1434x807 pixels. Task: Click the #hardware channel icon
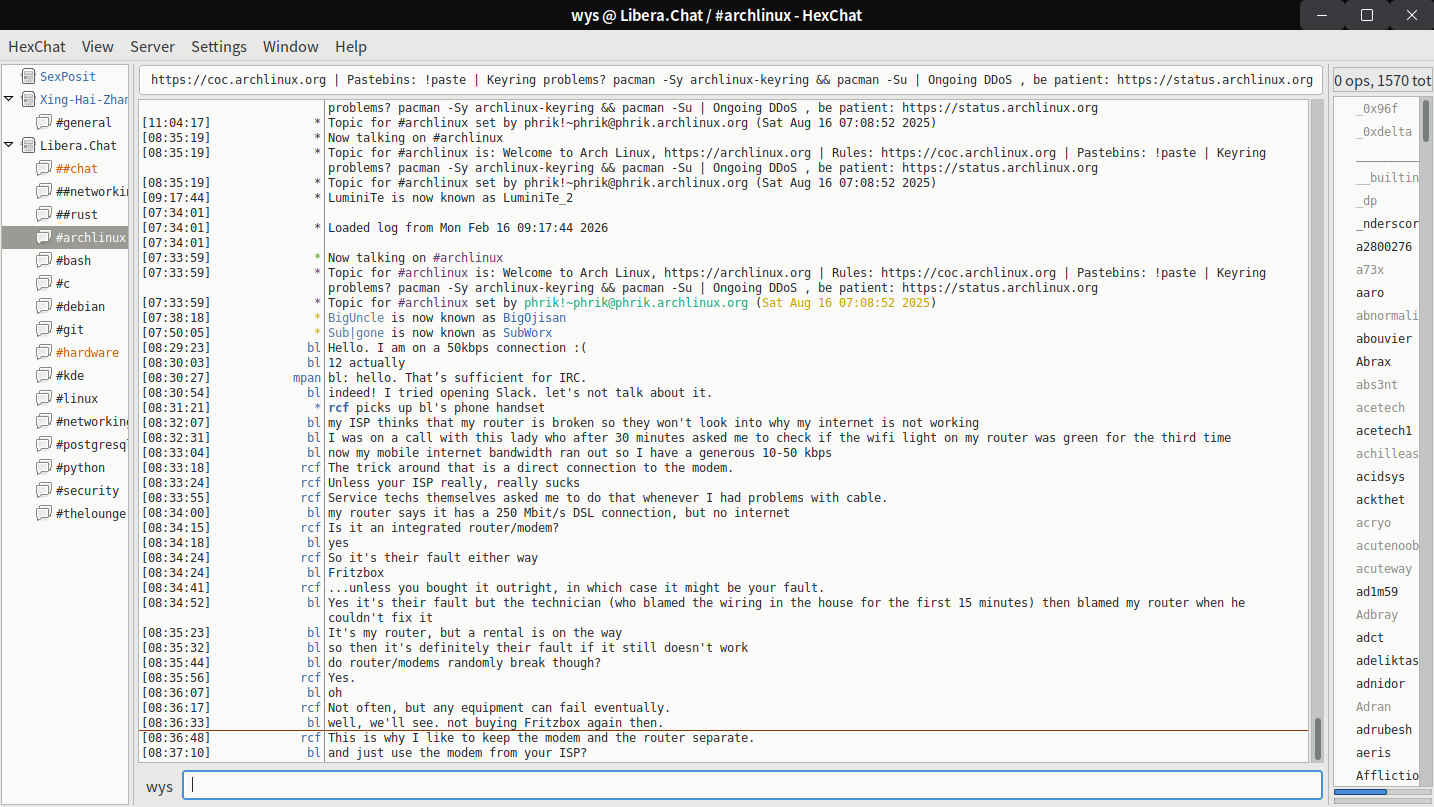pyautogui.click(x=43, y=352)
